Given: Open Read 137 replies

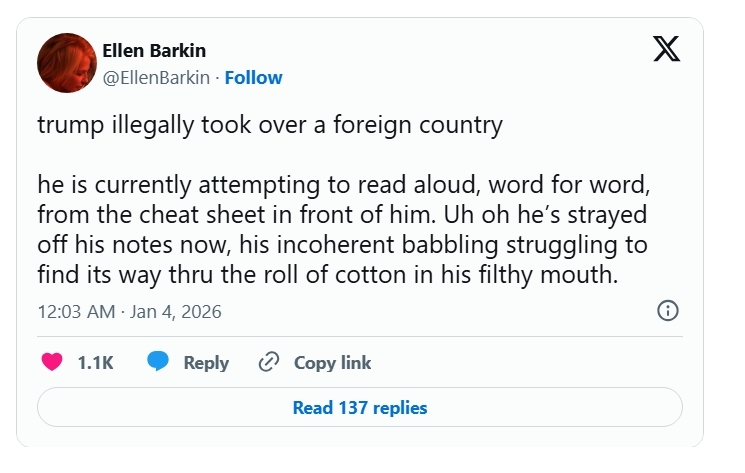Looking at the screenshot, I should point(359,407).
